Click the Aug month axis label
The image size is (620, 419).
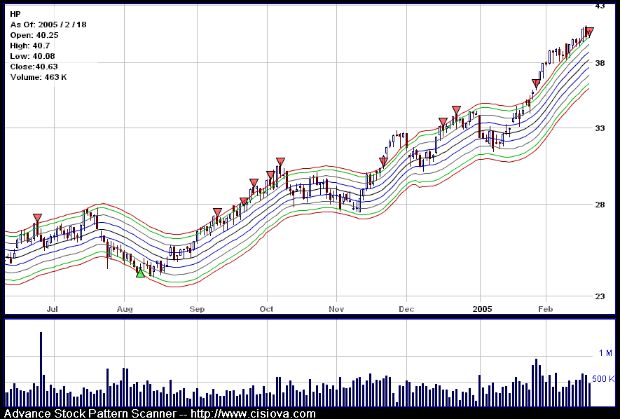[124, 309]
